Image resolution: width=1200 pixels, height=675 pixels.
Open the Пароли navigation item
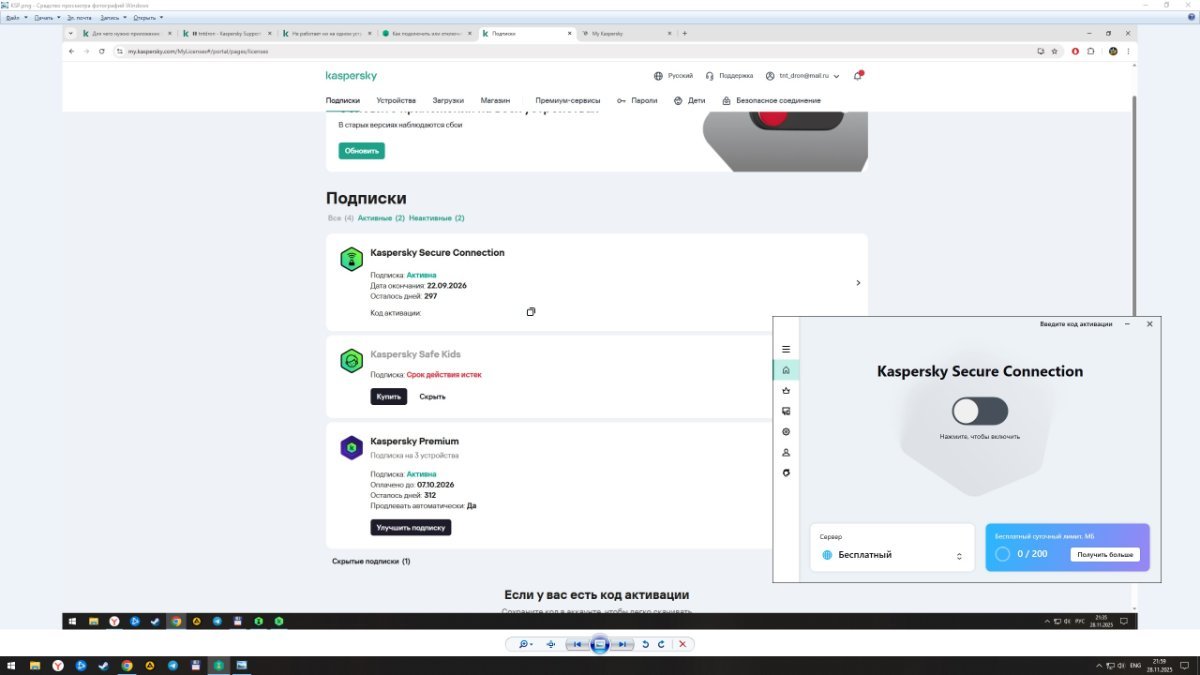(x=637, y=100)
